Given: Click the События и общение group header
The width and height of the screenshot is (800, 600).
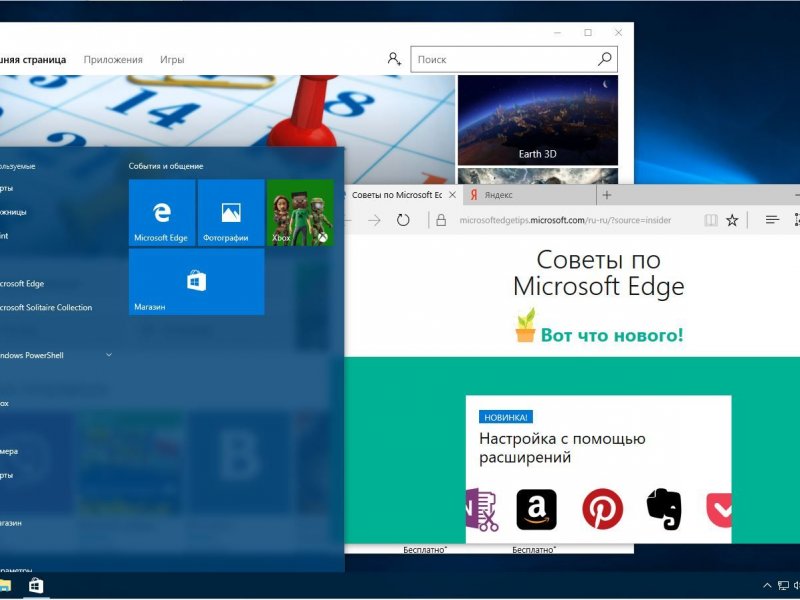Looking at the screenshot, I should (x=166, y=166).
